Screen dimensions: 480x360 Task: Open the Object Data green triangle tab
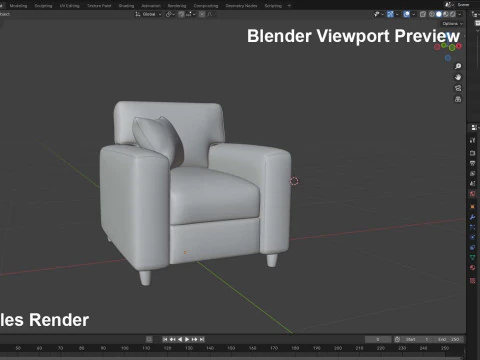coord(472,257)
